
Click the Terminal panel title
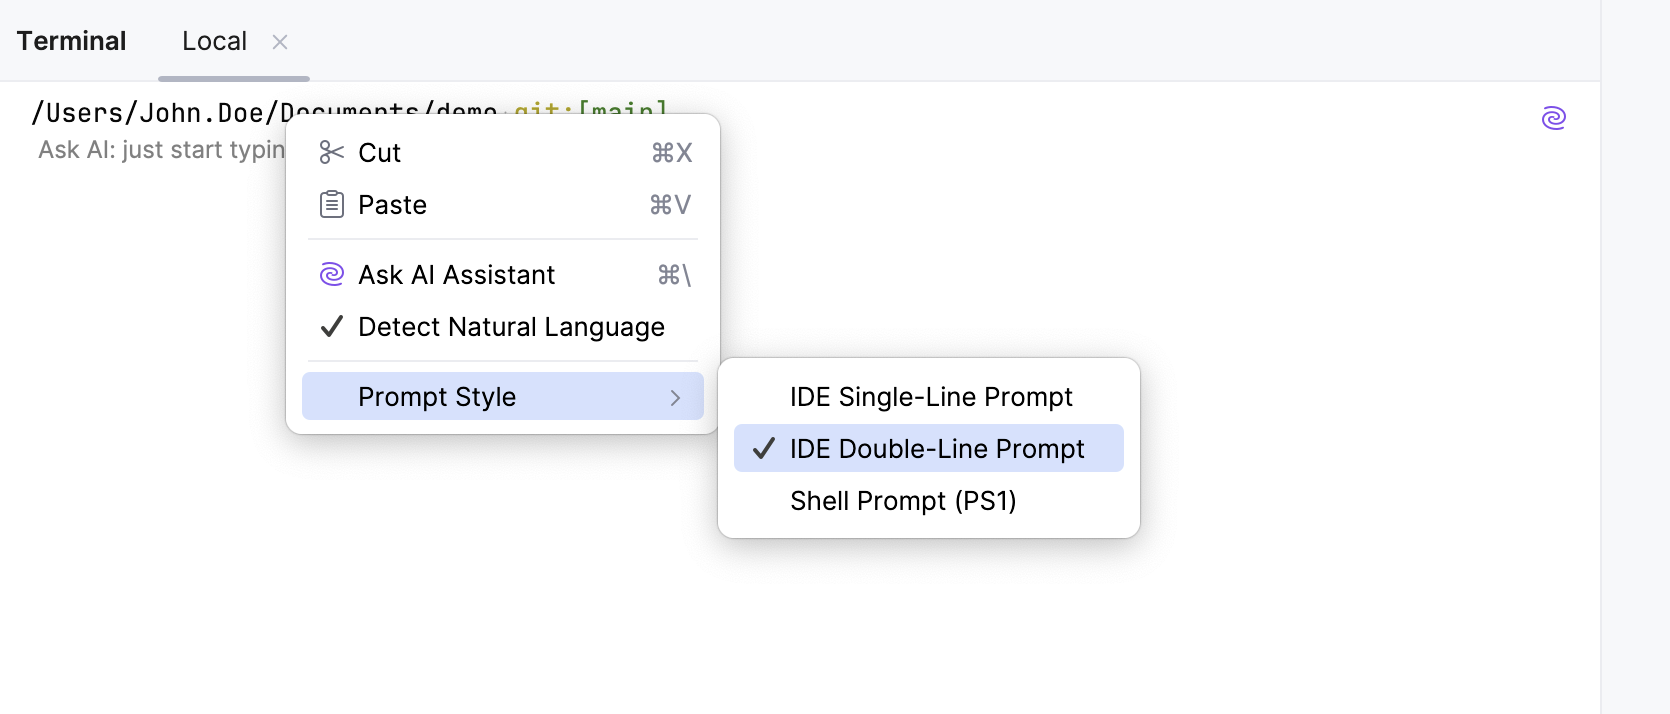71,41
